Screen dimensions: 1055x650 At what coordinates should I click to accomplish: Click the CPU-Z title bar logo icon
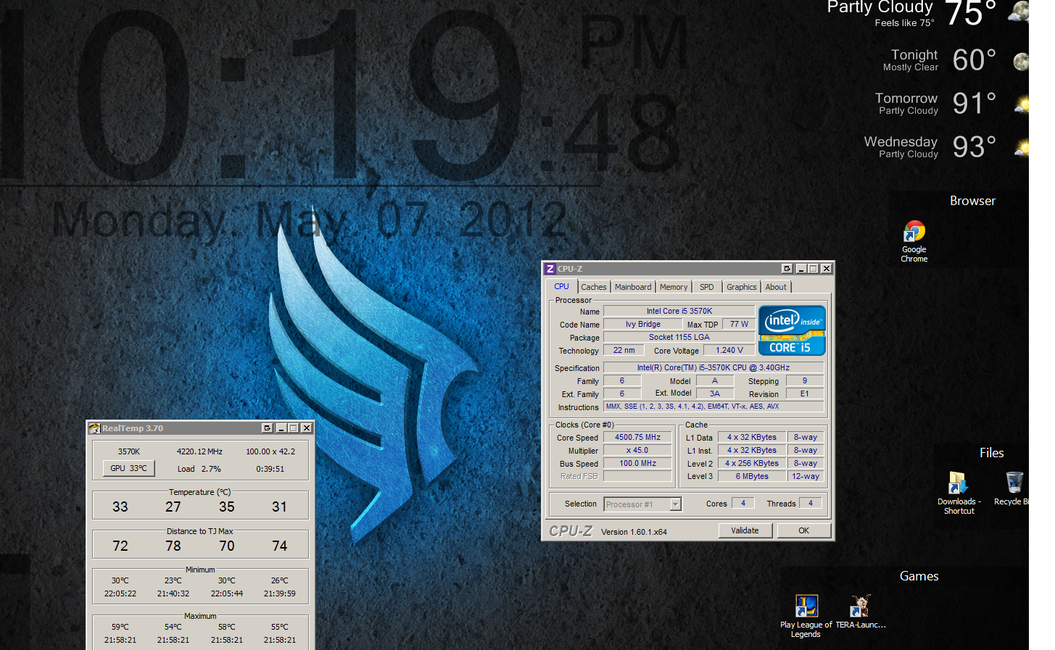point(550,269)
